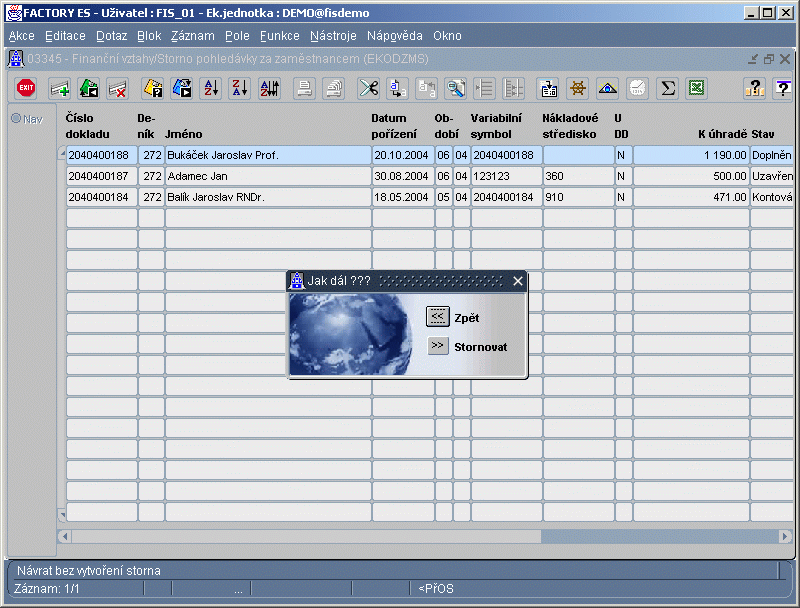Screen dimensions: 800x608
Task: Click the single-column list layout icon
Action: 485,88
